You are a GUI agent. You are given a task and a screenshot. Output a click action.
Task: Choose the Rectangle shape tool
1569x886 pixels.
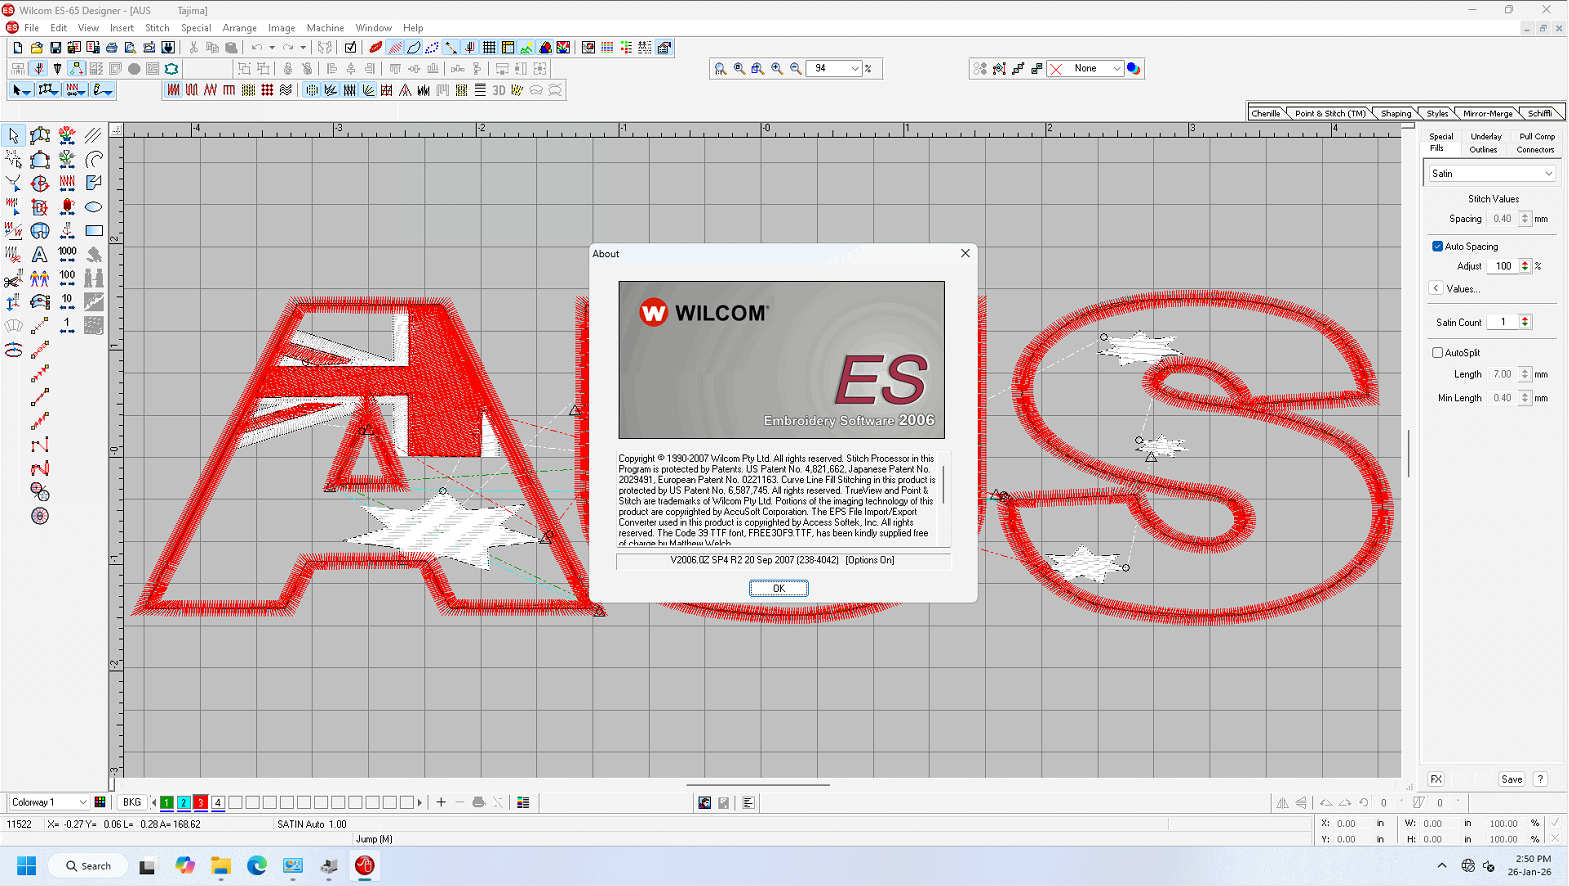(x=94, y=231)
